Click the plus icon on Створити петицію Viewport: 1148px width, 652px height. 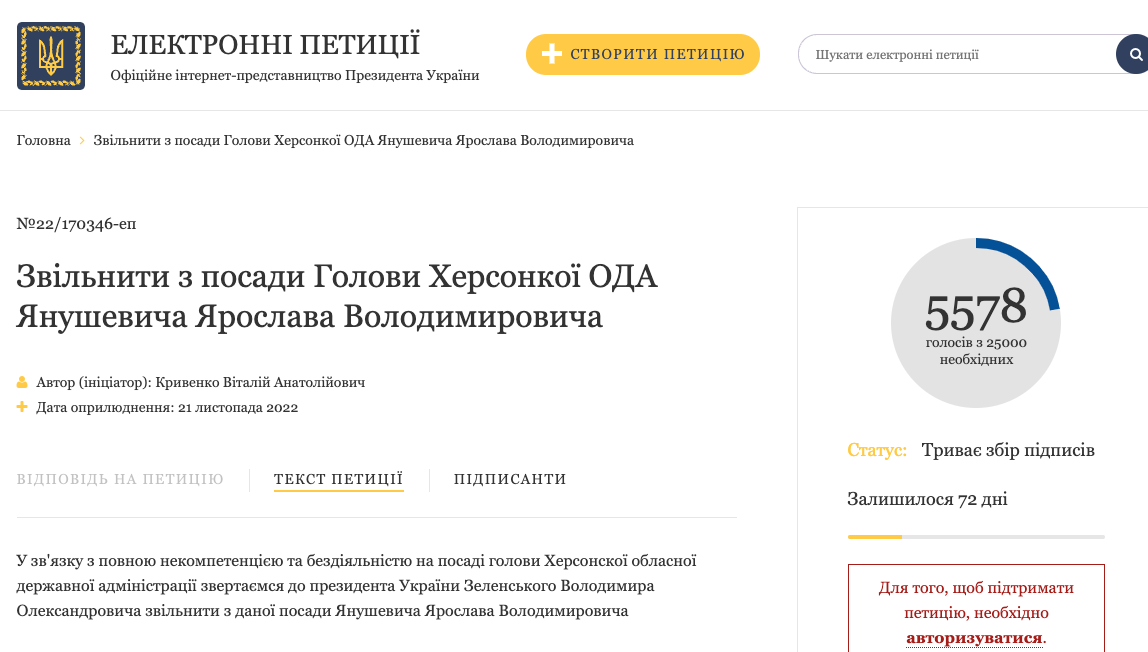click(x=551, y=54)
